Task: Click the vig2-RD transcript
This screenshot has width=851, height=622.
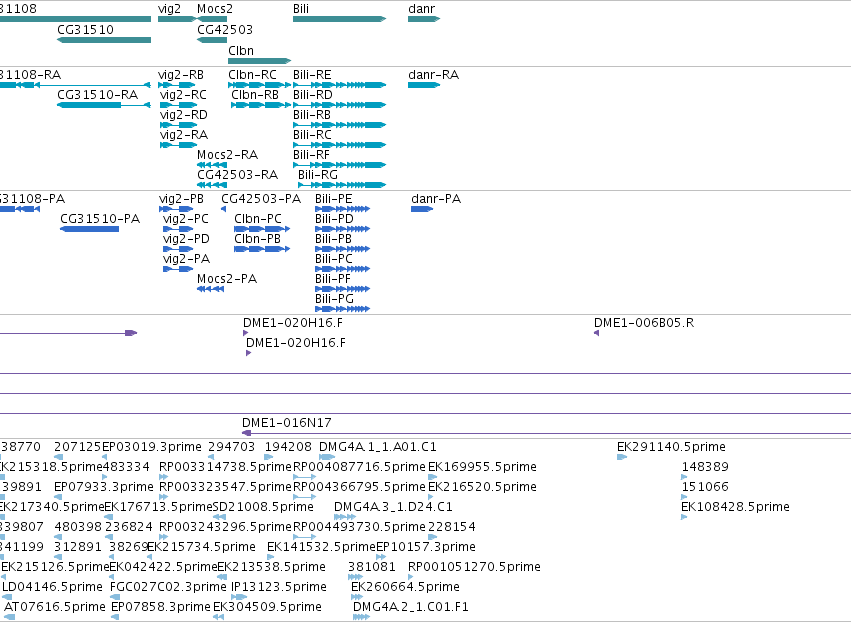Action: point(179,125)
